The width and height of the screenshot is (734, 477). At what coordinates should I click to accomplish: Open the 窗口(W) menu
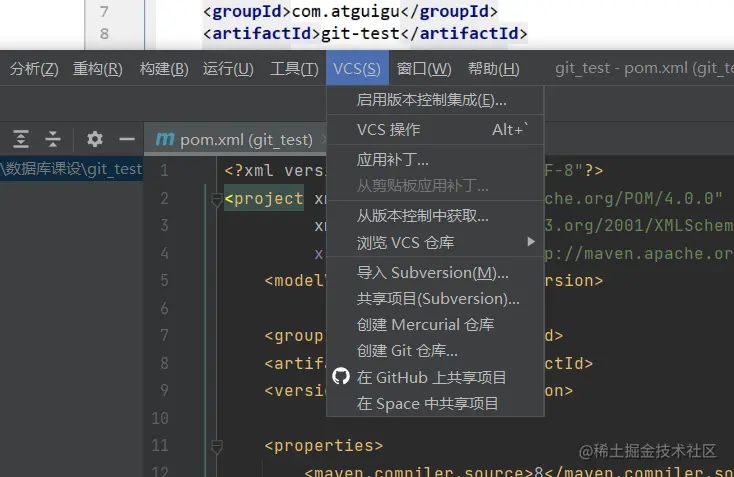point(424,69)
